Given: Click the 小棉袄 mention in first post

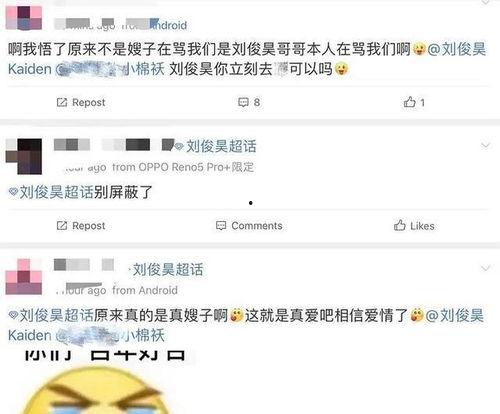Looking at the screenshot, I should pos(110,69).
